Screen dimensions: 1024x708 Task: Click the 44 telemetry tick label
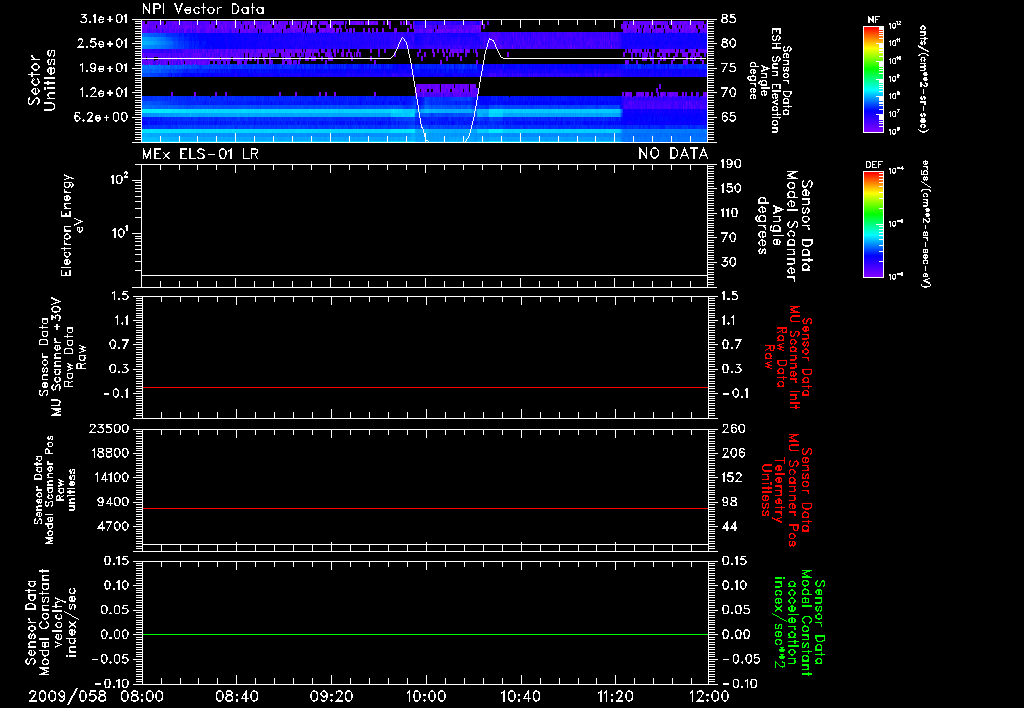[x=729, y=526]
